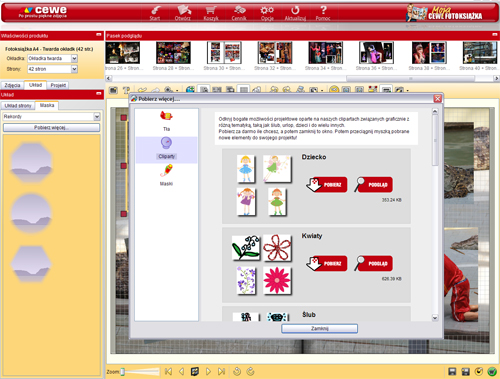The image size is (500, 379).
Task: Click the Cennik price list icon
Action: click(x=239, y=13)
